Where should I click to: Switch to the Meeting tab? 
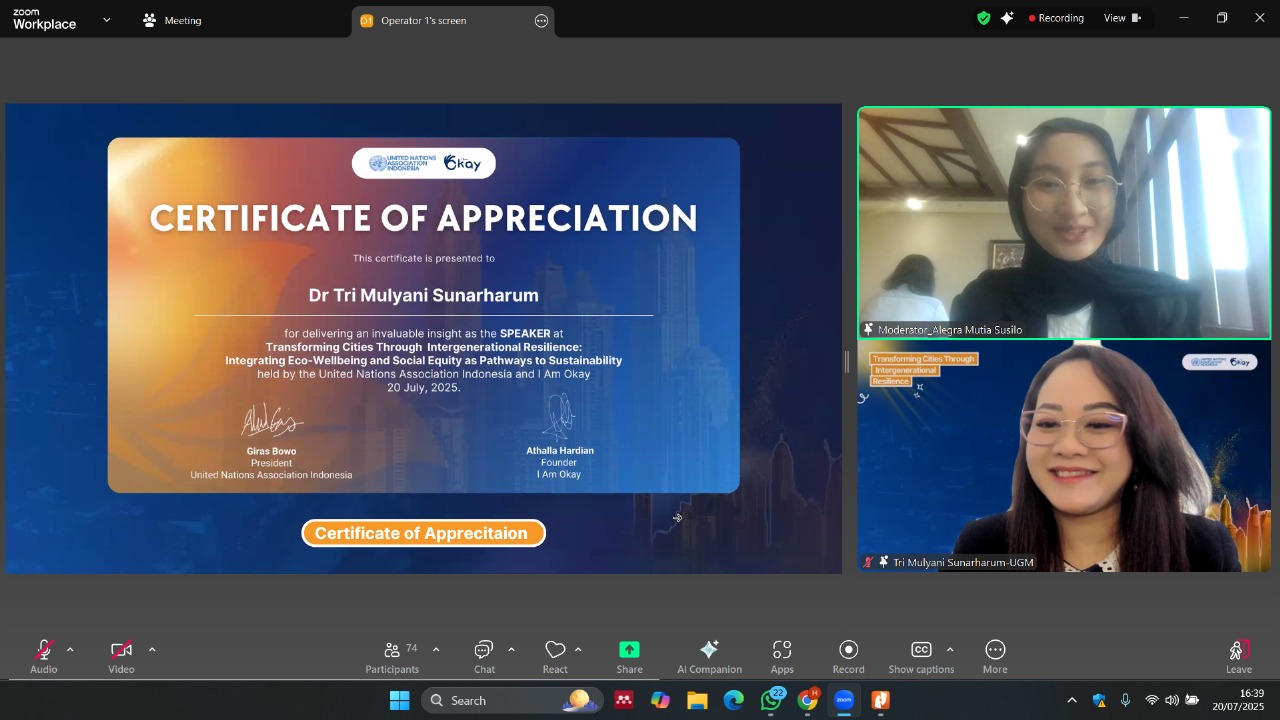coord(172,20)
